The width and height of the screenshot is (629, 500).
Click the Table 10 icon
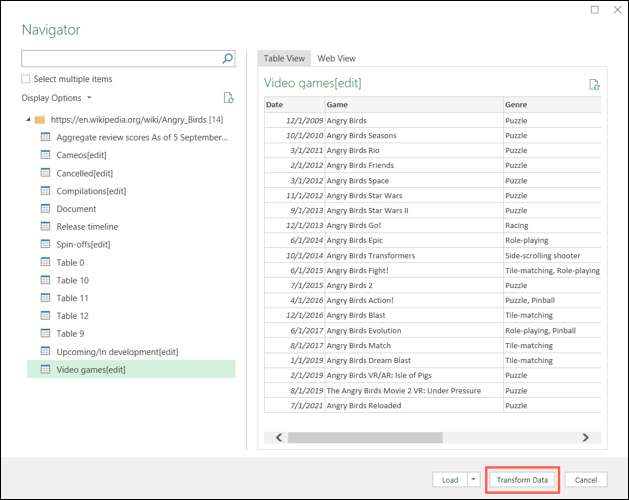(45, 280)
